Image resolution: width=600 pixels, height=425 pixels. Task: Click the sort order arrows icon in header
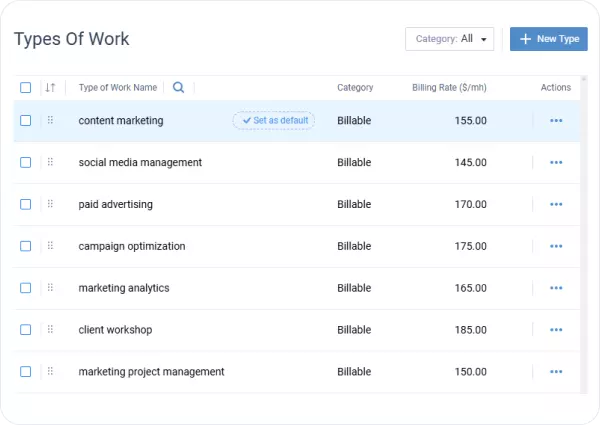50,88
